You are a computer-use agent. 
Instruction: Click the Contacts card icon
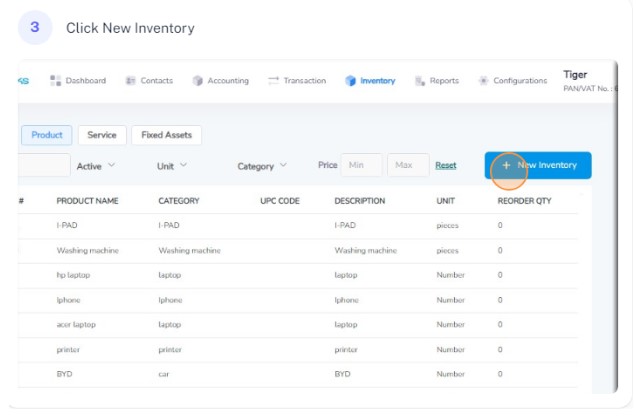click(x=130, y=81)
